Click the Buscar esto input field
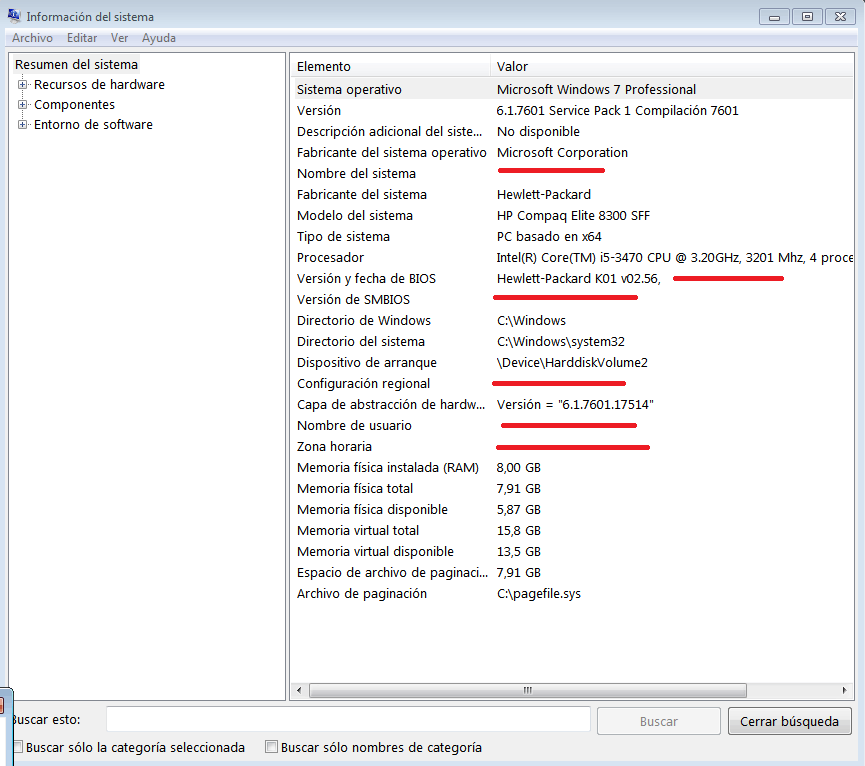Viewport: 865px width, 766px height. tap(348, 719)
